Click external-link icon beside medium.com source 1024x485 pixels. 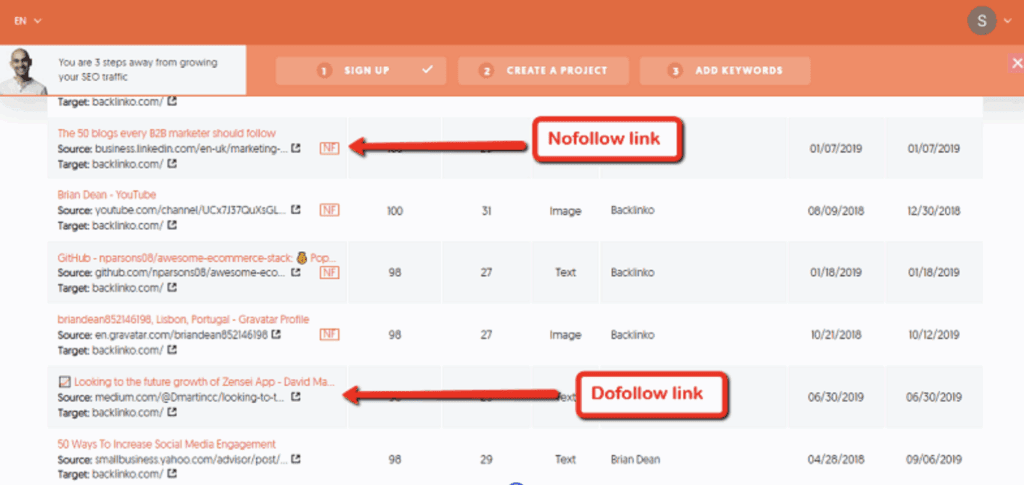296,397
